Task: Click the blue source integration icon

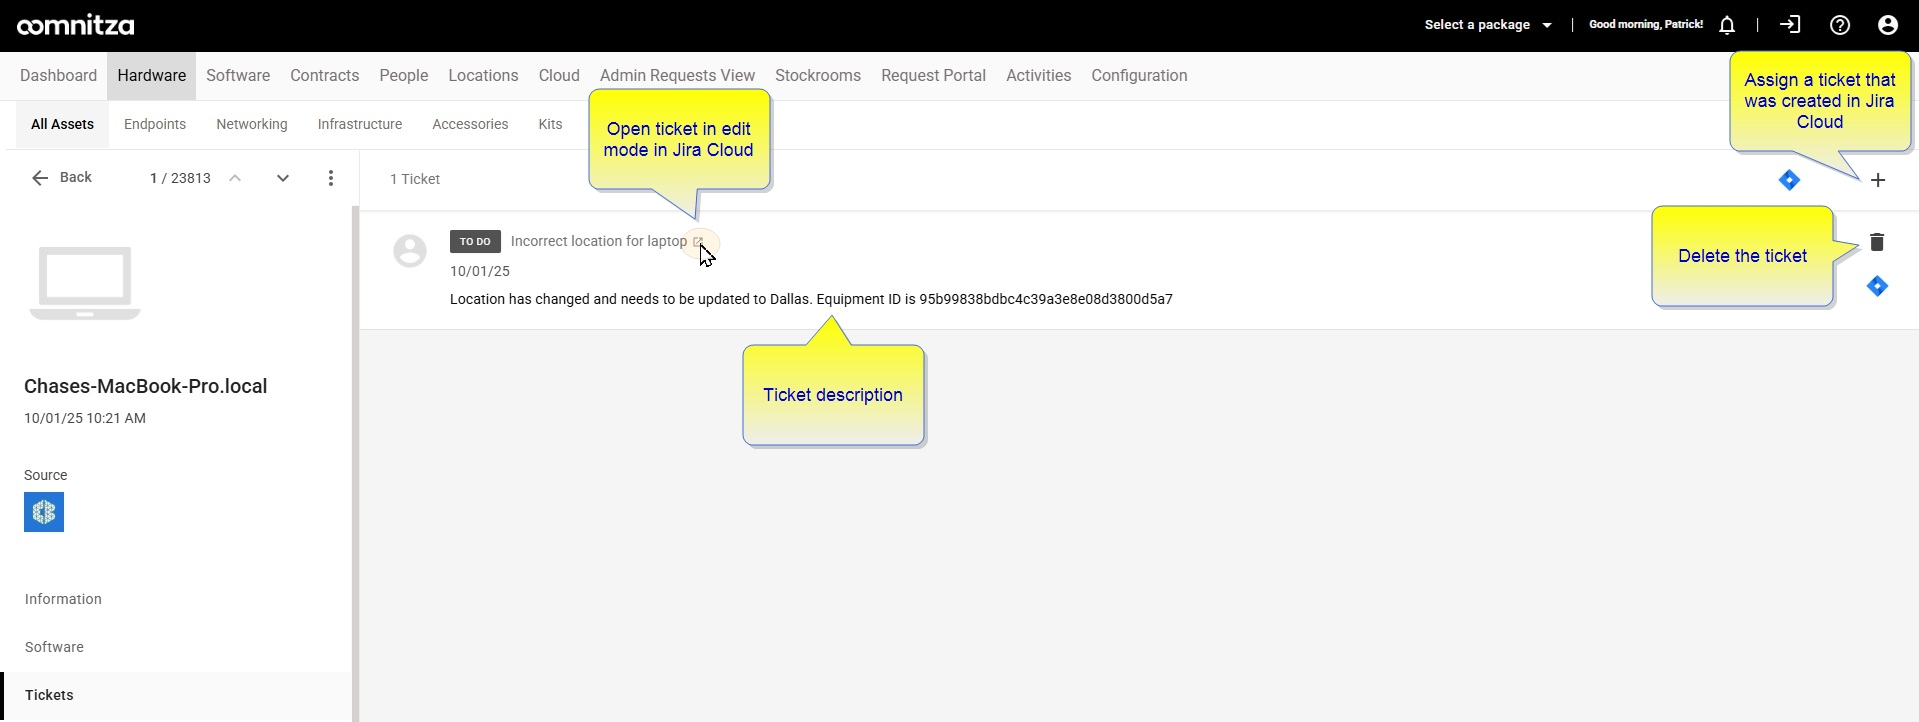Action: 44,512
